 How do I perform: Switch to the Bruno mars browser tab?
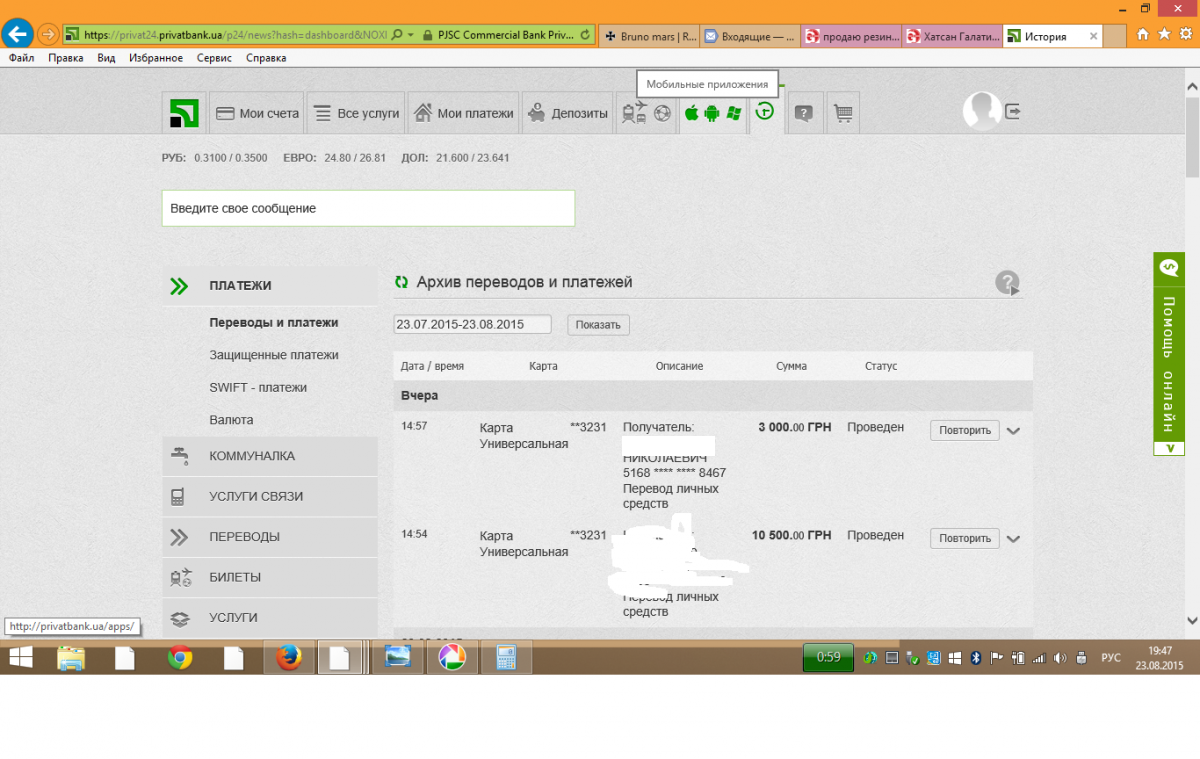pyautogui.click(x=648, y=37)
